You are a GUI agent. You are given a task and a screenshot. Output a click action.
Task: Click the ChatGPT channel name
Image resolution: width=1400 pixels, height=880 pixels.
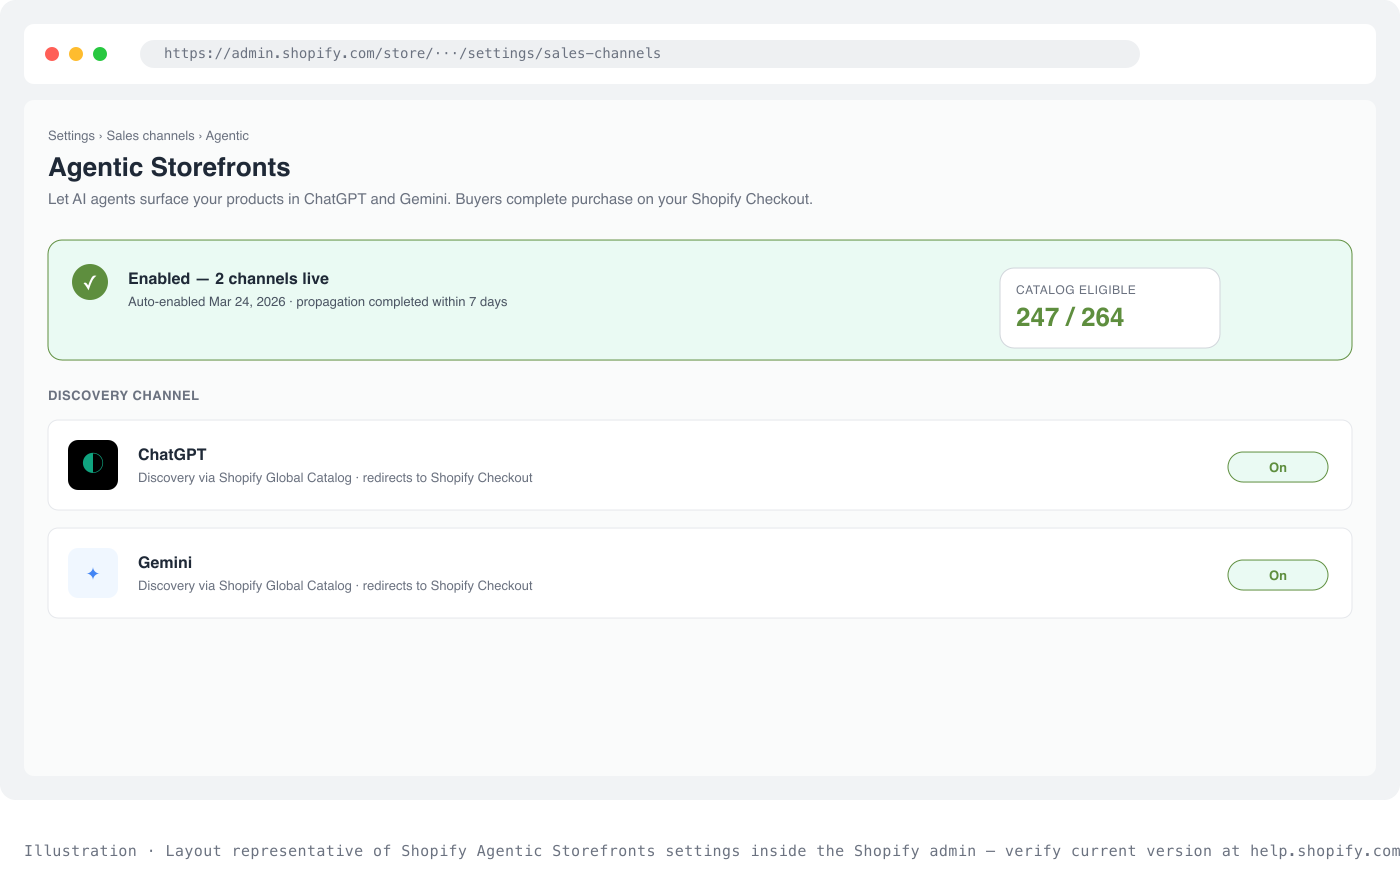coord(172,455)
